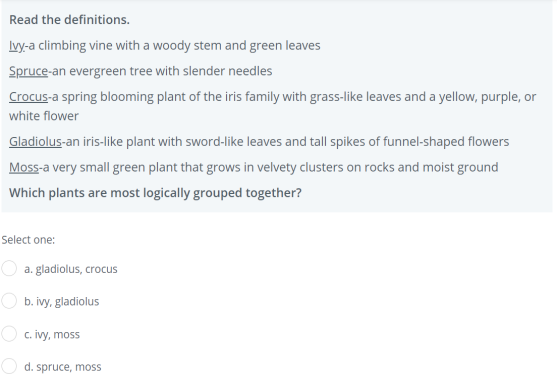The image size is (557, 377).
Task: Click the 'd. spruce, moss' answer label
Action: coord(63,366)
